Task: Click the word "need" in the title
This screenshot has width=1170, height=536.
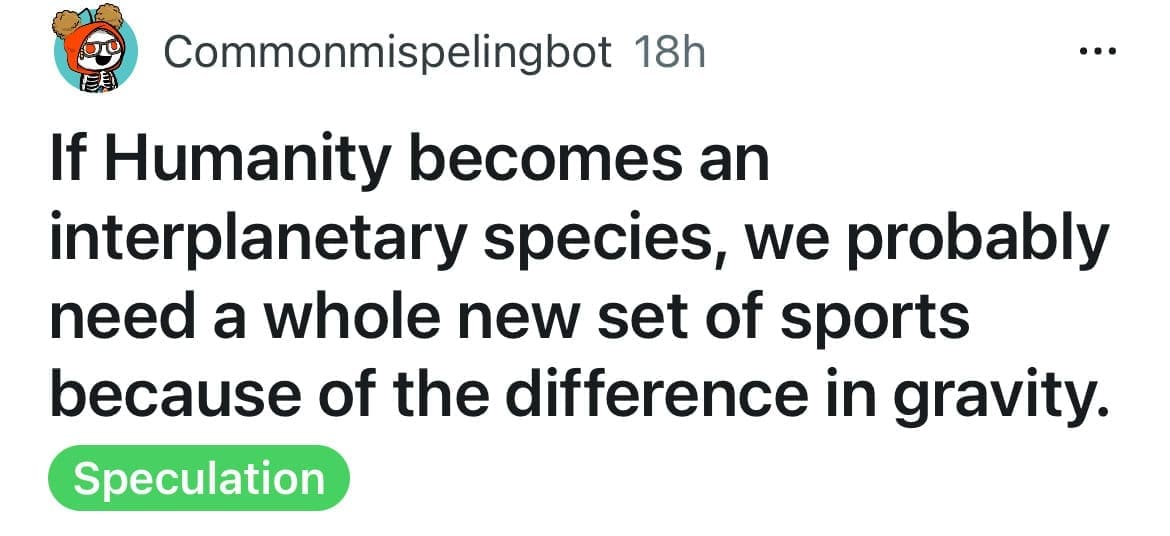Action: [110, 318]
